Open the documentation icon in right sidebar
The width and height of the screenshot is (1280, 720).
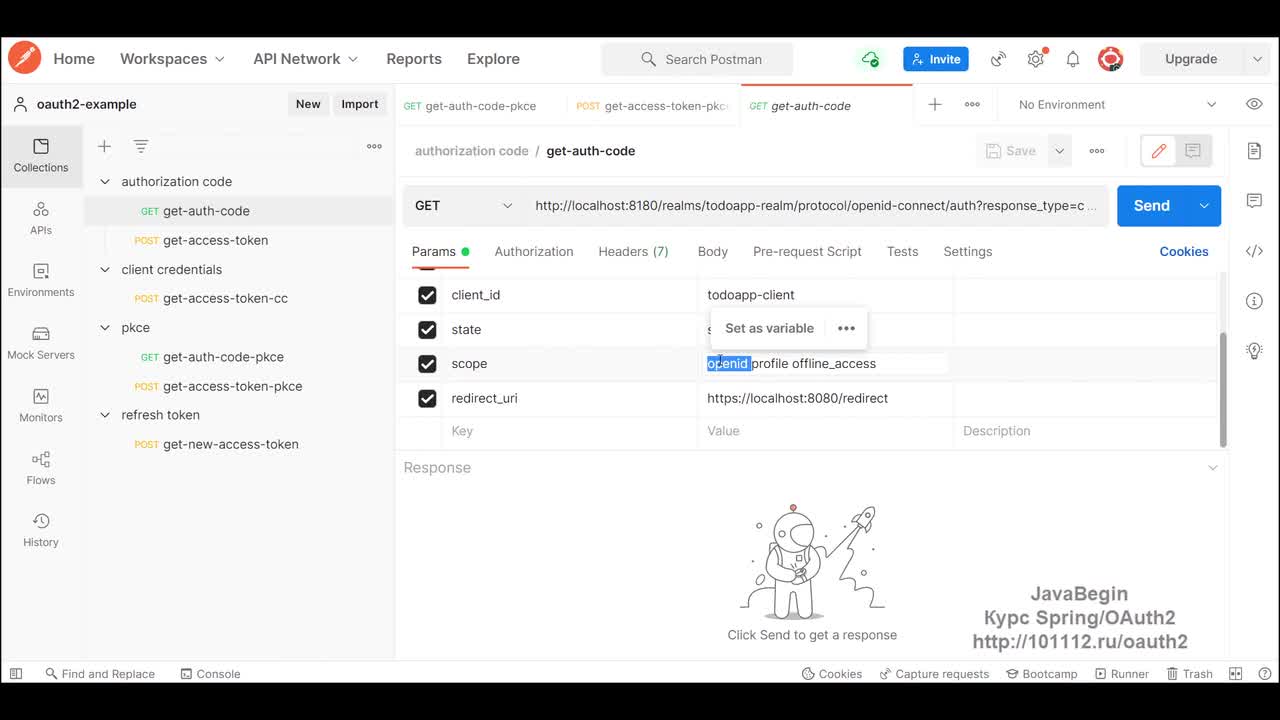tap(1254, 151)
